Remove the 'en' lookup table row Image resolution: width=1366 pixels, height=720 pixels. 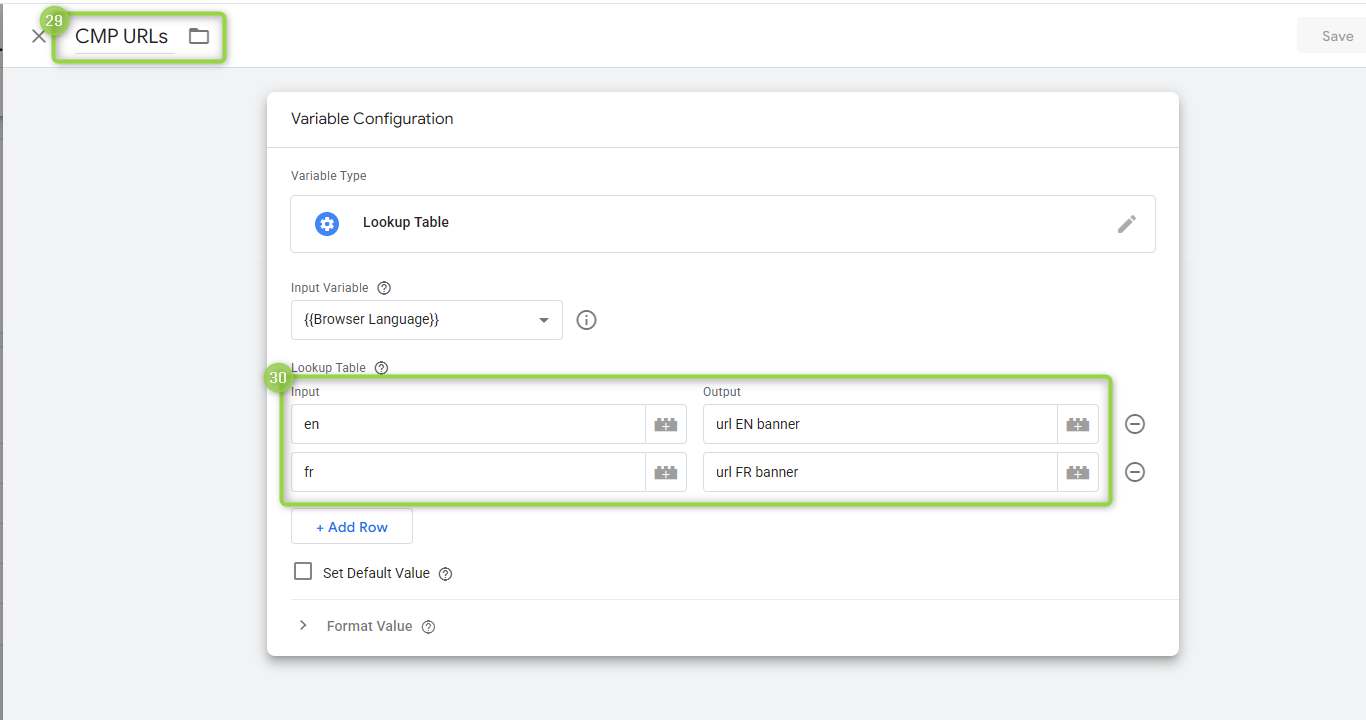point(1135,424)
